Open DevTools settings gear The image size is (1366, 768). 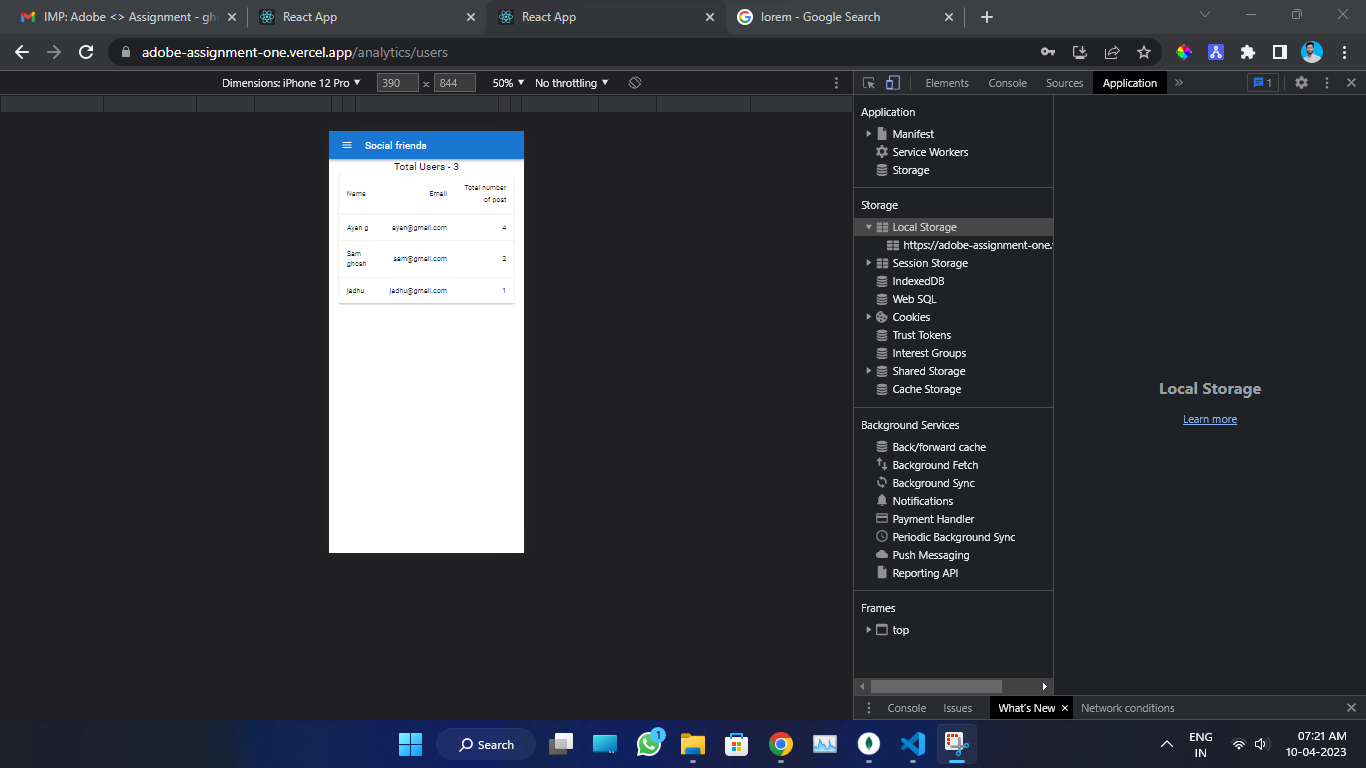[x=1301, y=83]
